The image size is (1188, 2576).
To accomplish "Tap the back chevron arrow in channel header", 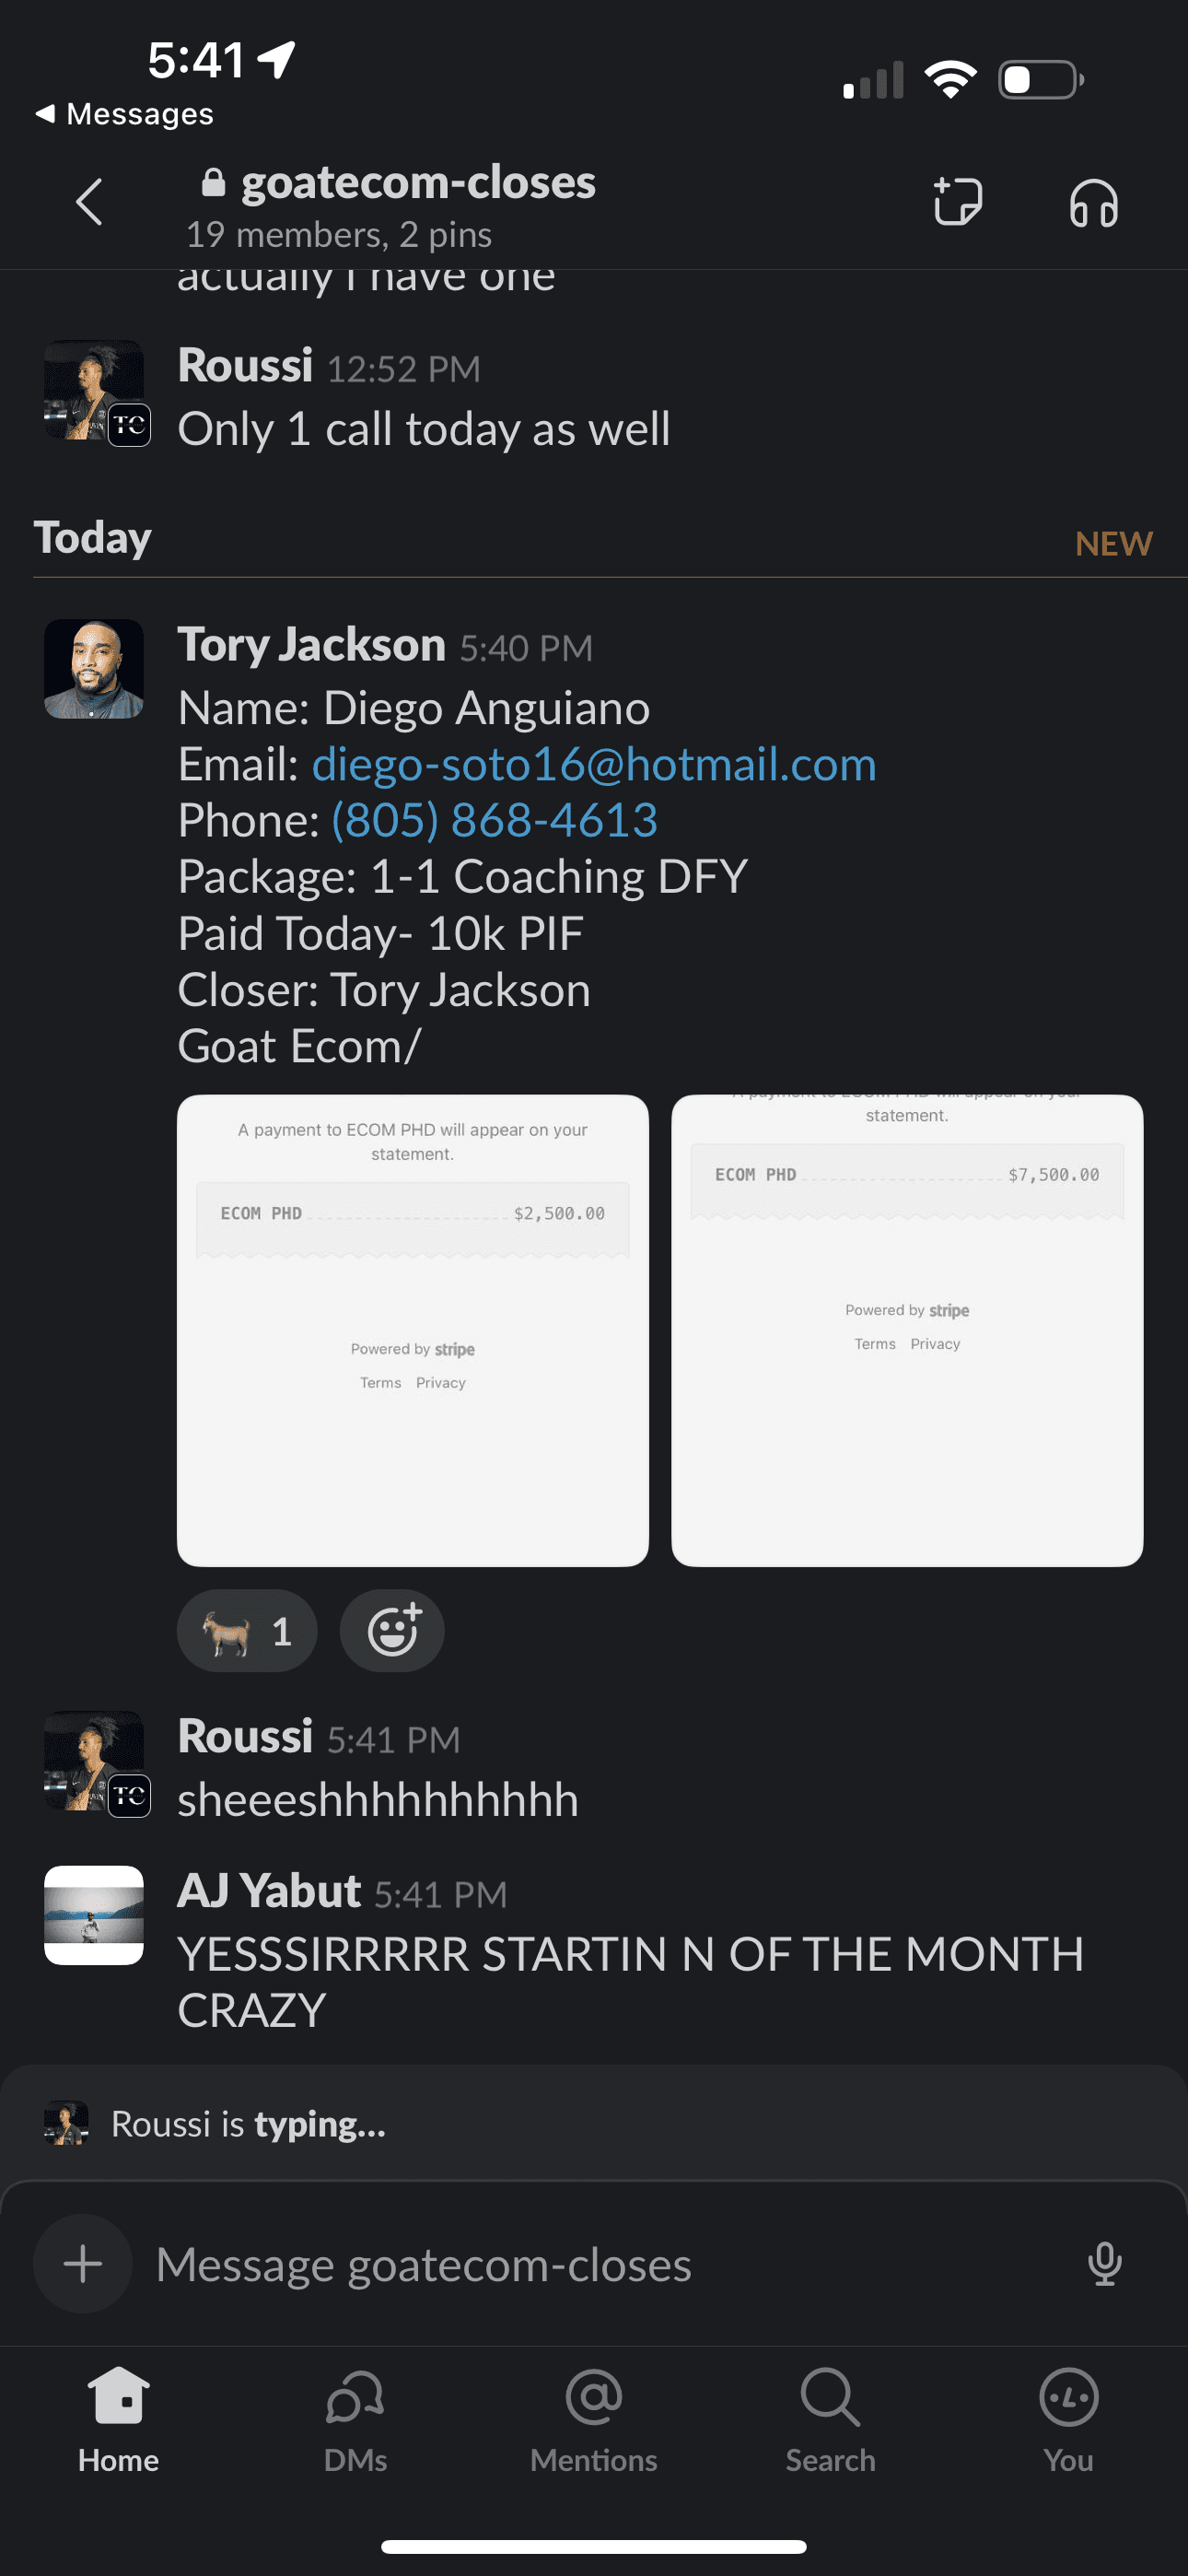I will [x=89, y=203].
